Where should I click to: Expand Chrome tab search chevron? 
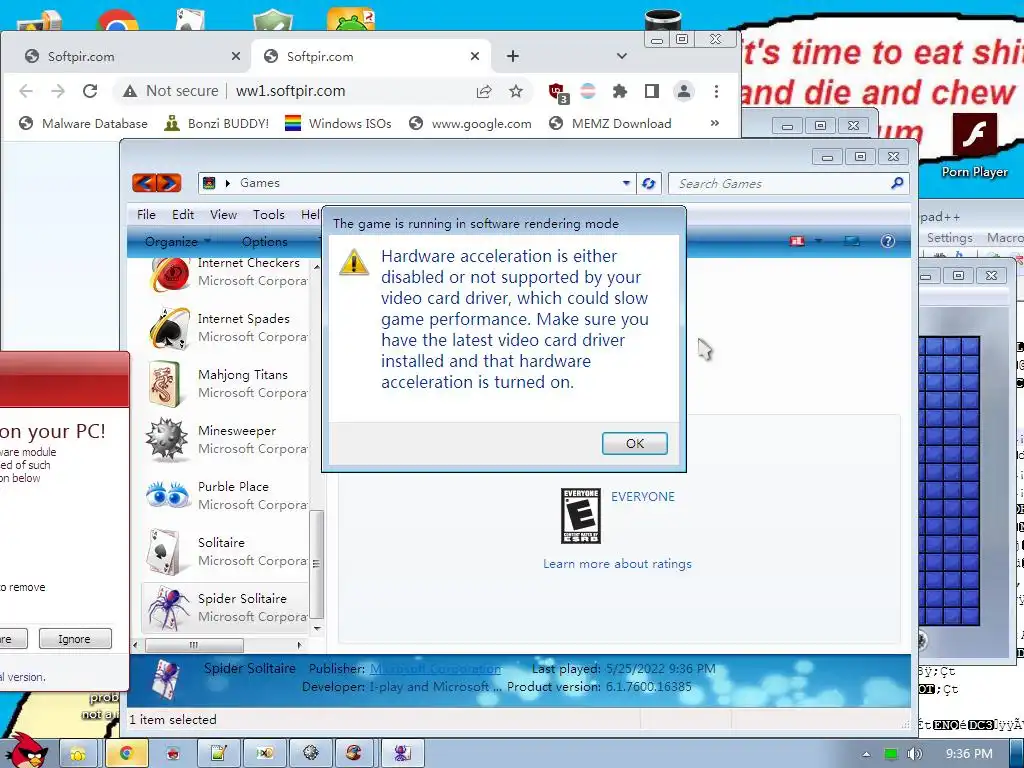(622, 56)
